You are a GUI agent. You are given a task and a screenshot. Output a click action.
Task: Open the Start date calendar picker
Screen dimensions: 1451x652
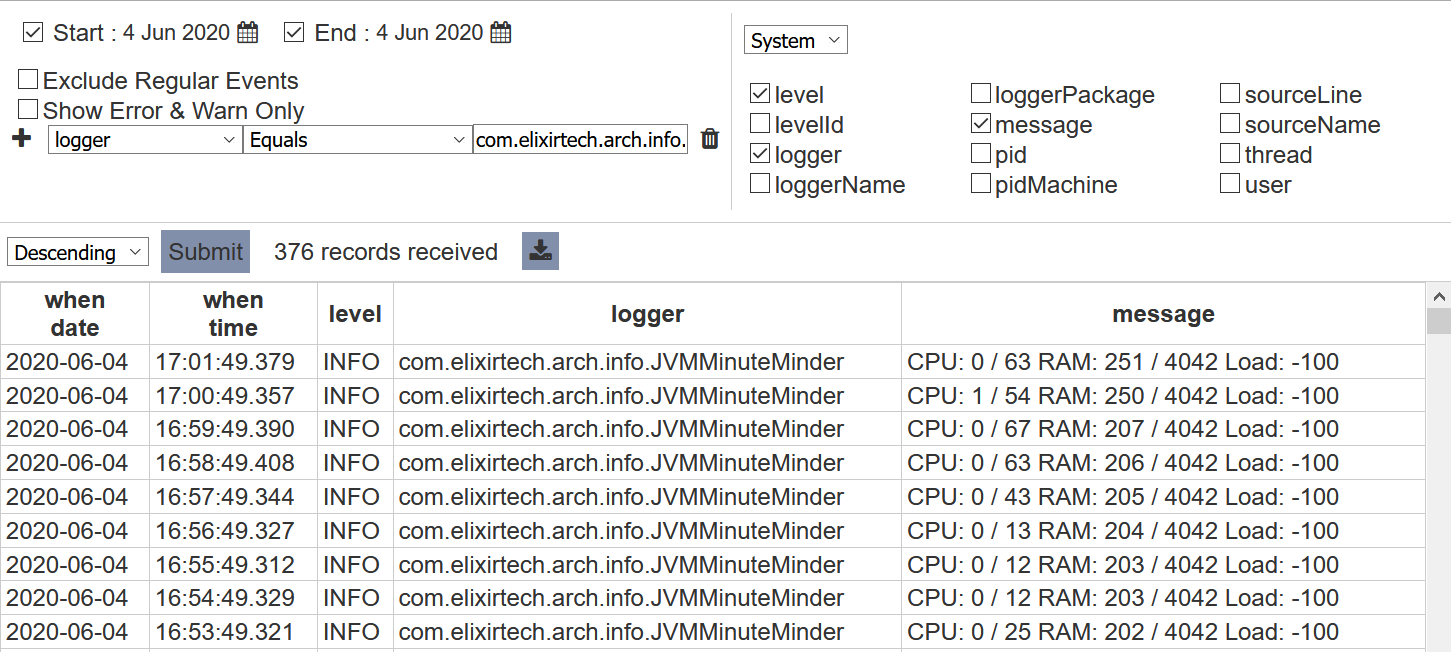click(x=247, y=33)
